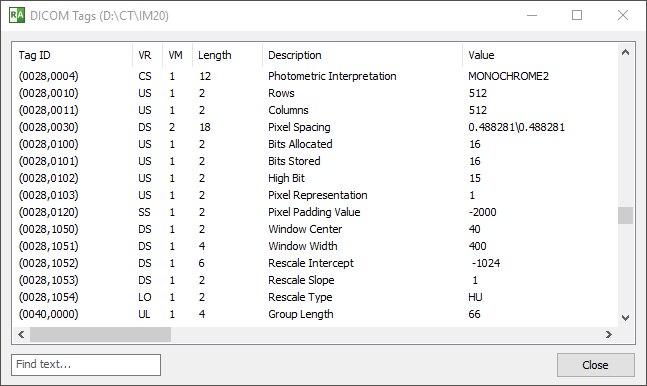
Task: Click the SS value representation cell
Action: point(144,212)
